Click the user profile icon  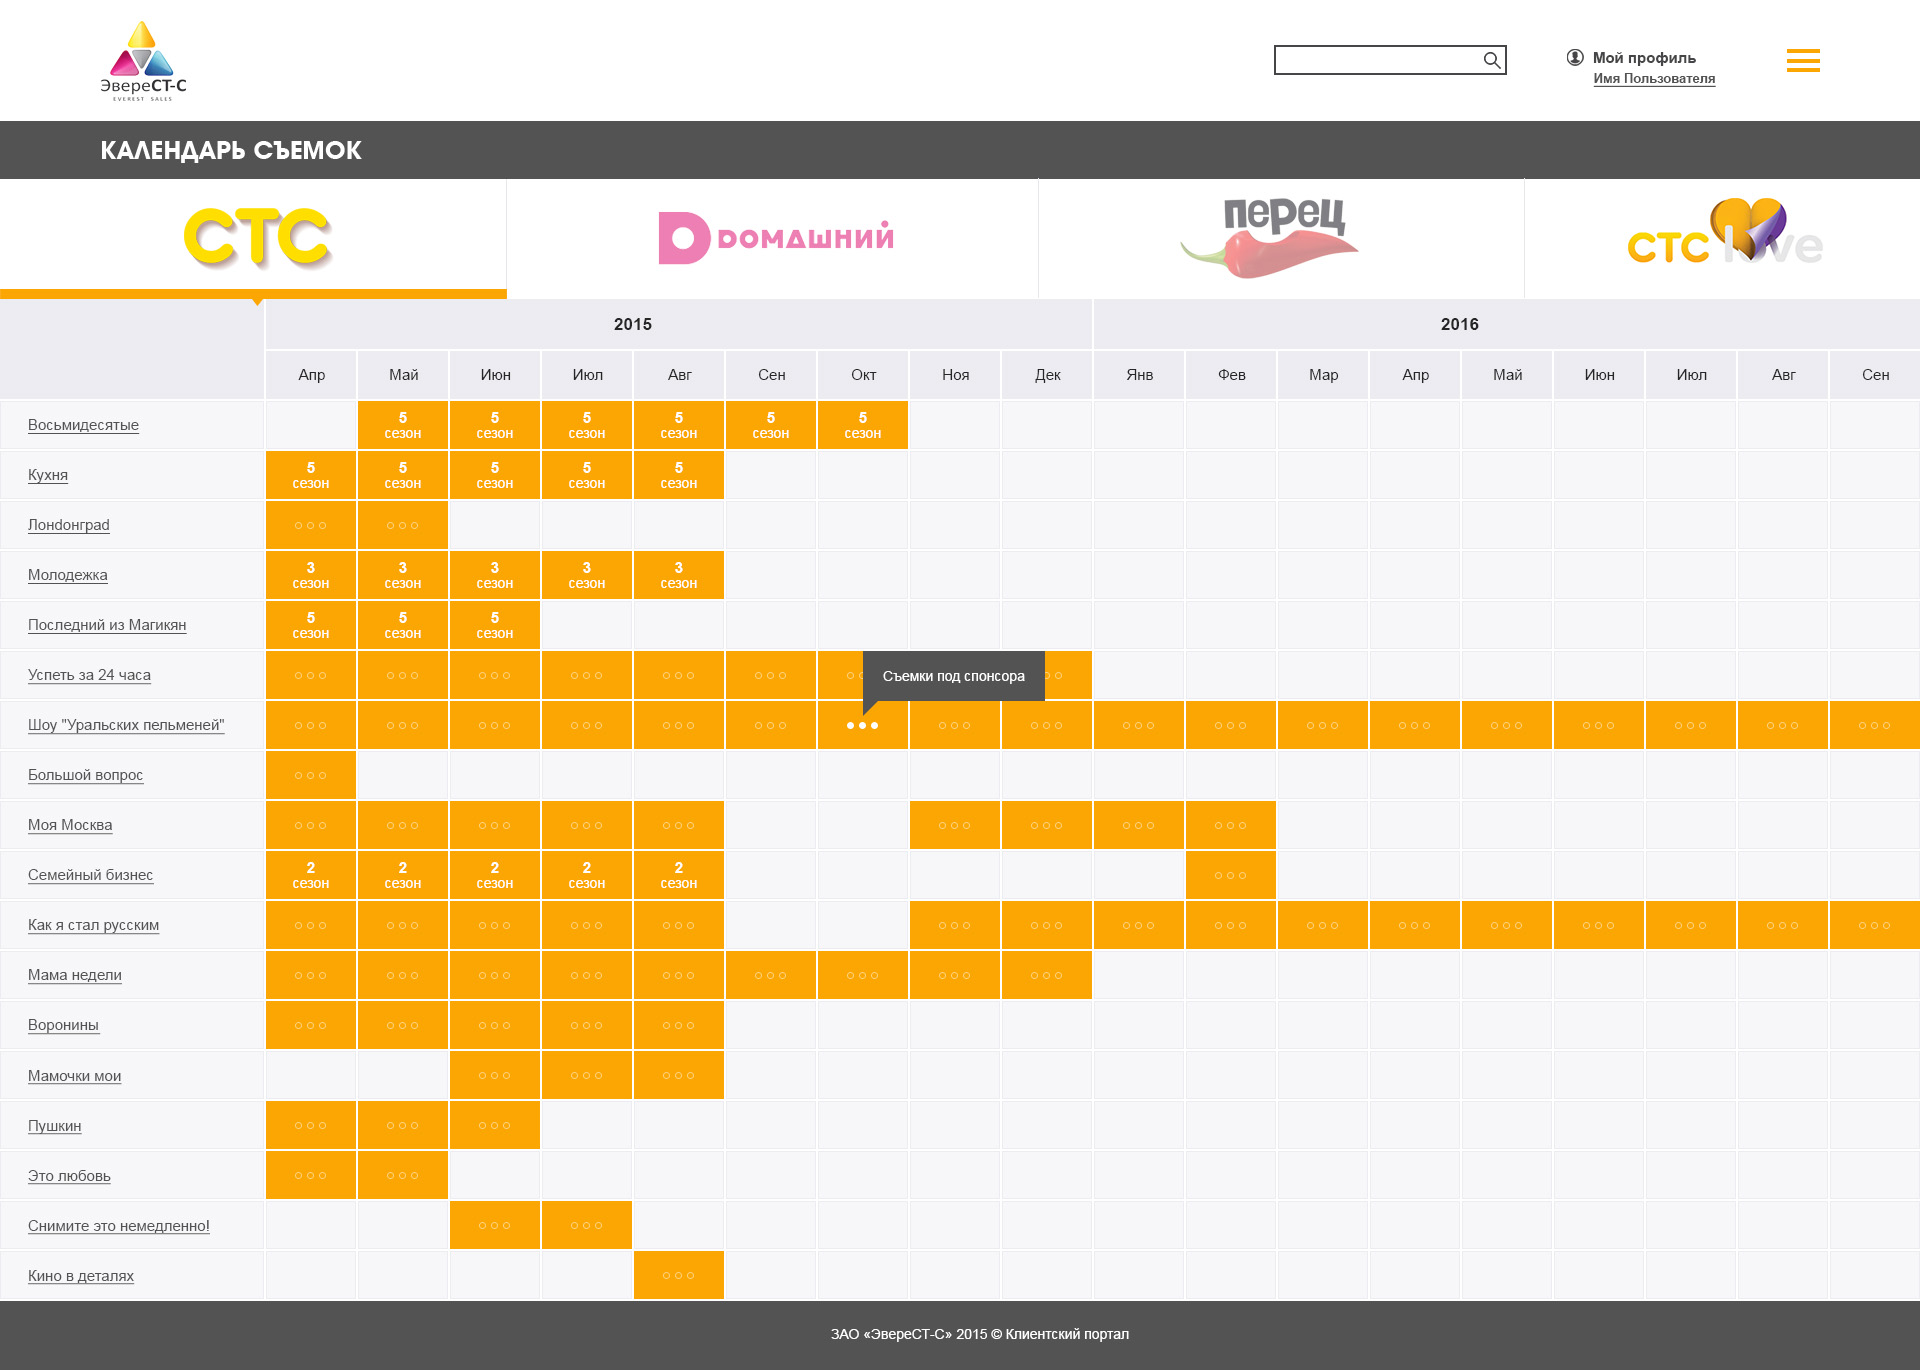pyautogui.click(x=1575, y=57)
